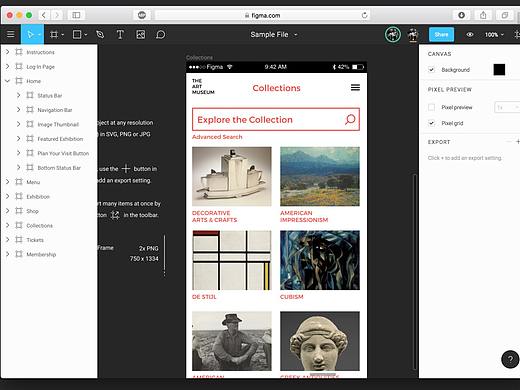520x390 pixels.
Task: Click the hamburger menu in Collections mockup
Action: (x=355, y=87)
